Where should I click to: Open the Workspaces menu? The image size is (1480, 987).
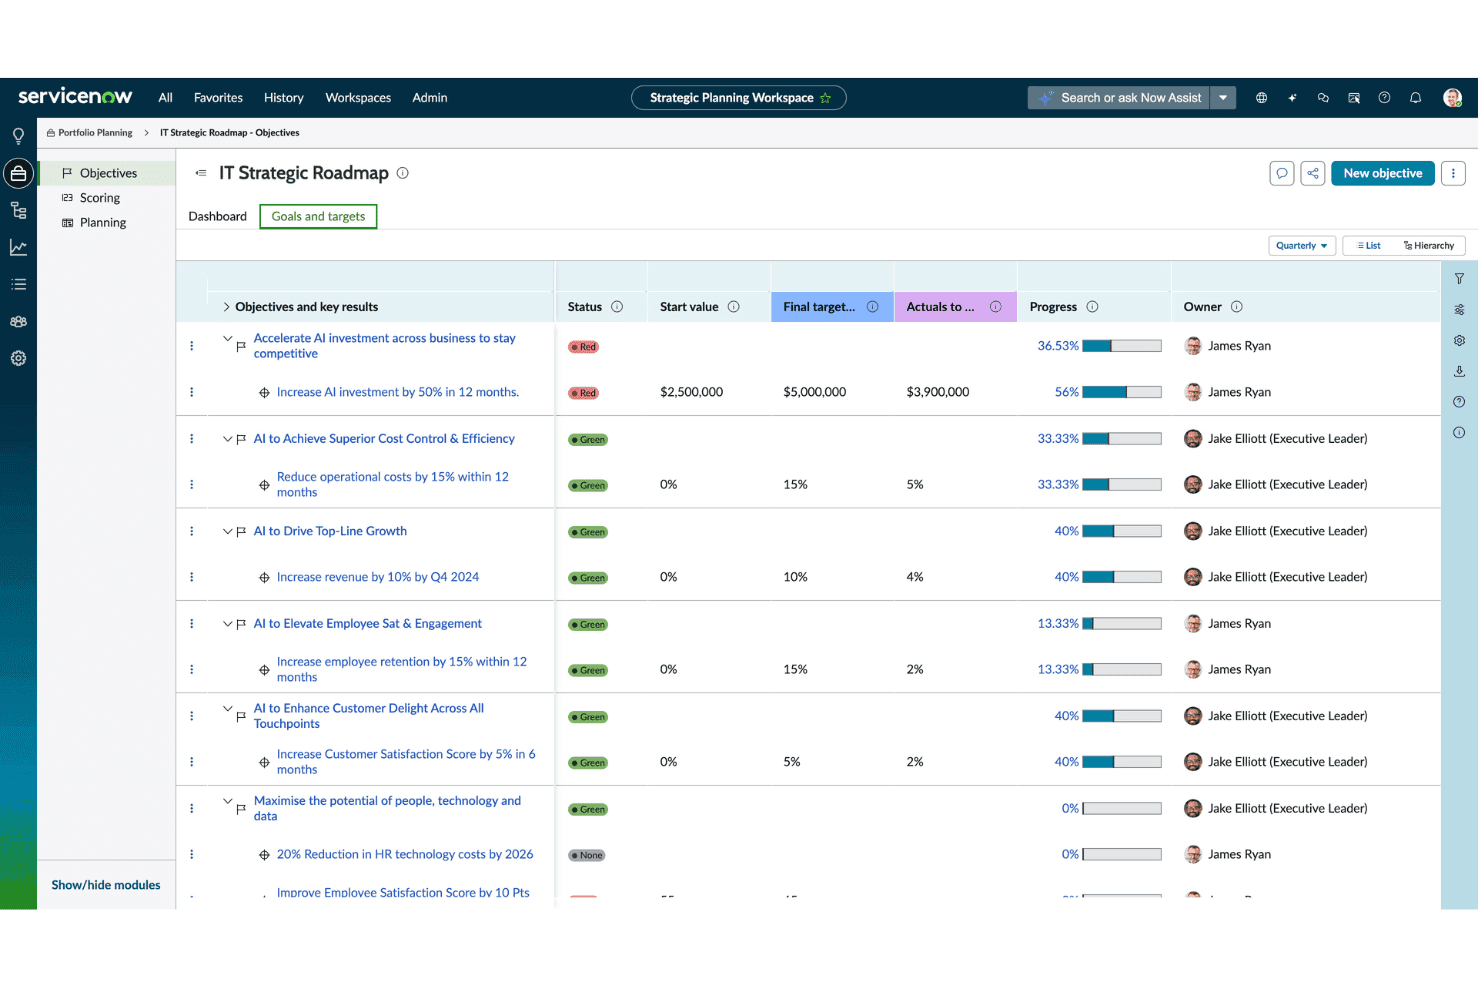pyautogui.click(x=358, y=98)
